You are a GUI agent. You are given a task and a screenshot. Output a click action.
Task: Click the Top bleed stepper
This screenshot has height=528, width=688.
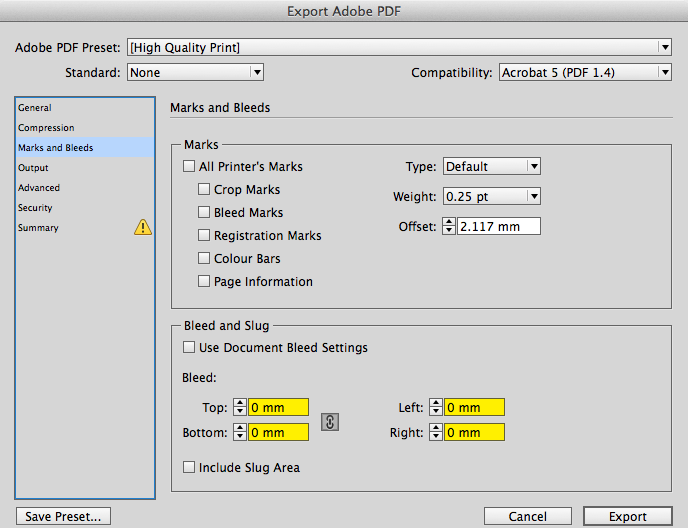[x=240, y=407]
